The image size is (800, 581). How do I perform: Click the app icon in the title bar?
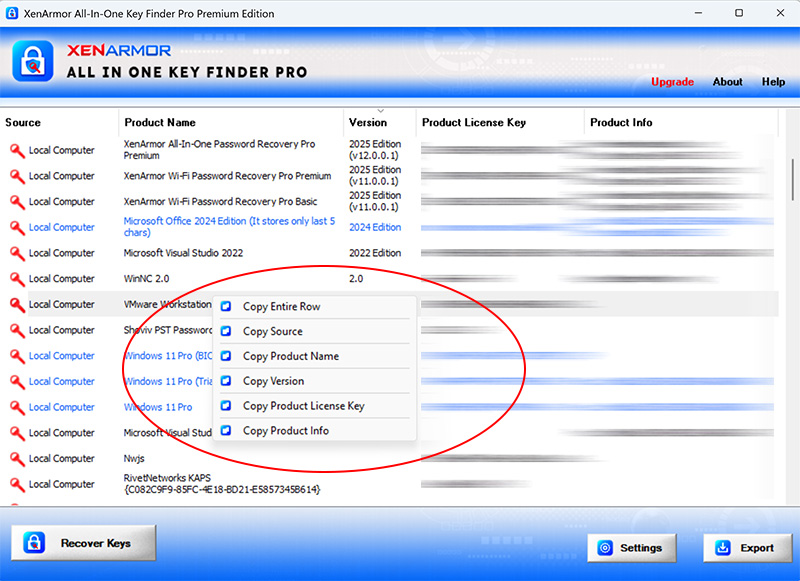(12, 13)
